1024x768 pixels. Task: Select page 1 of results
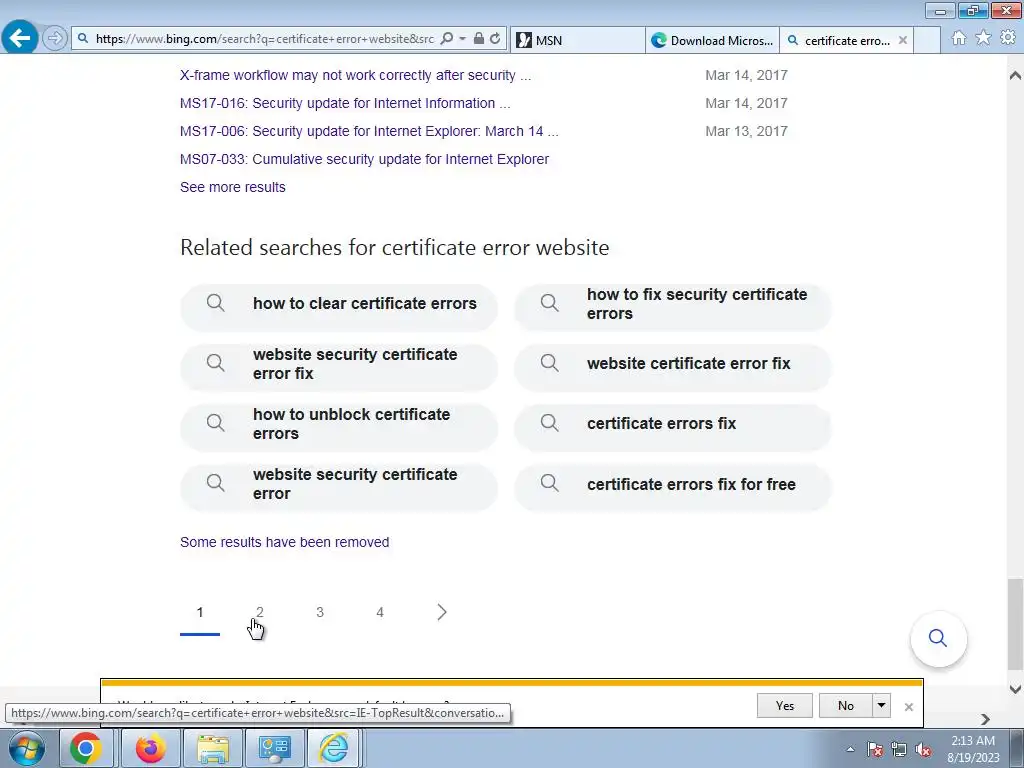200,613
